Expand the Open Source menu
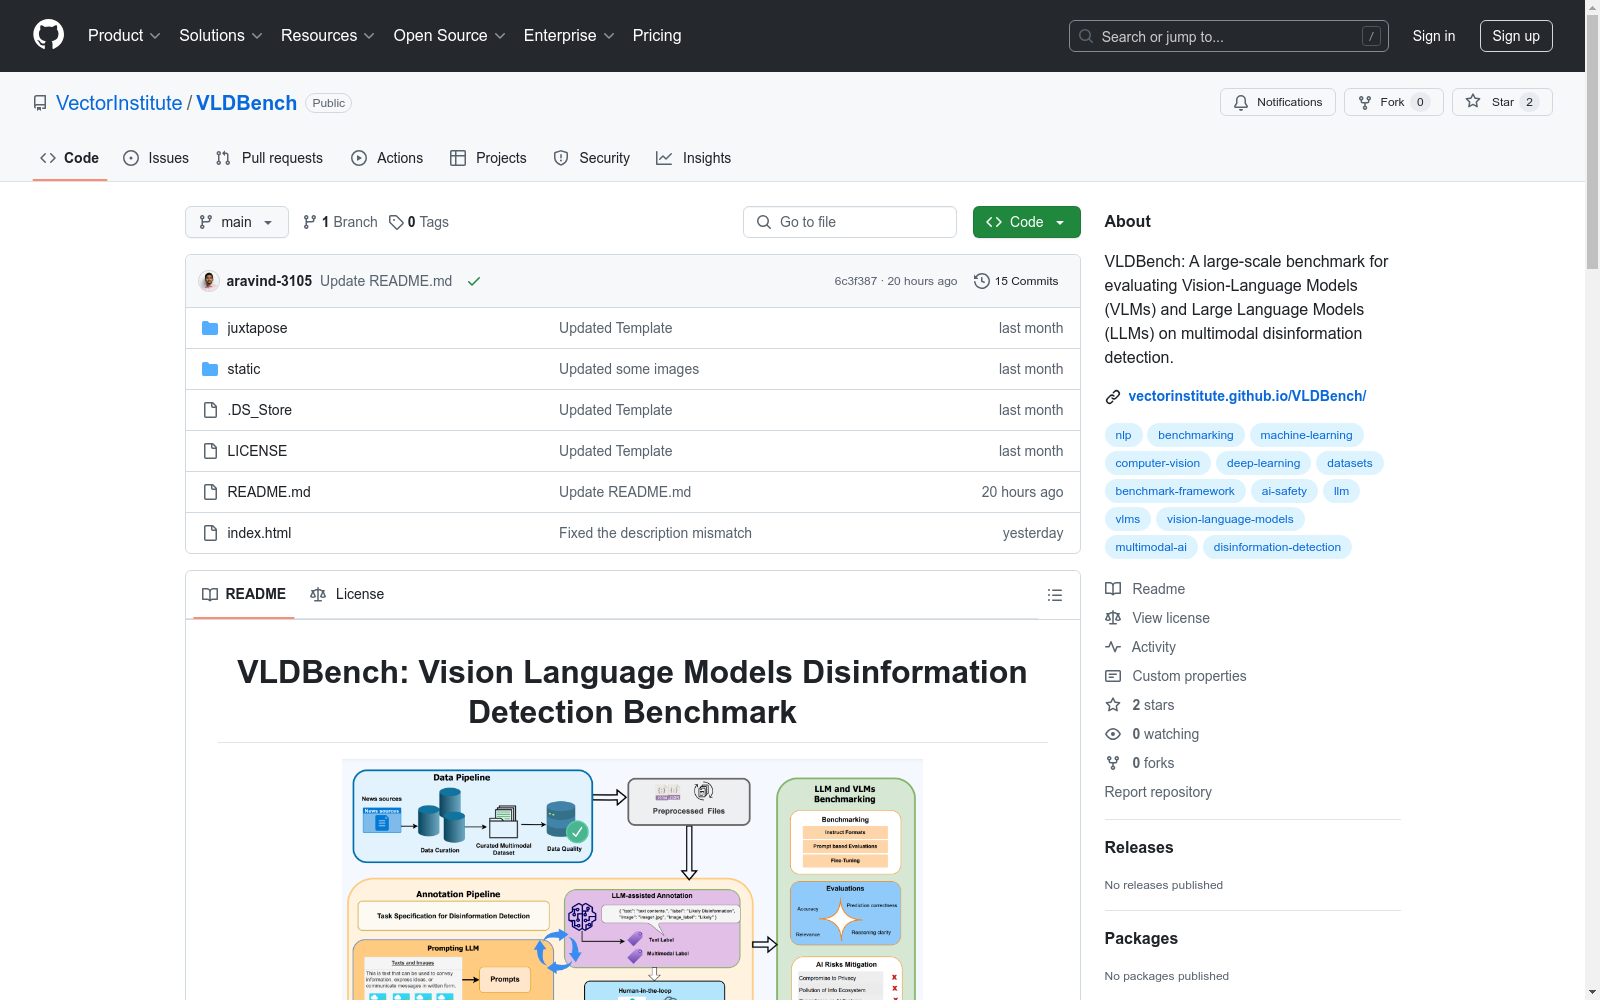 point(450,36)
